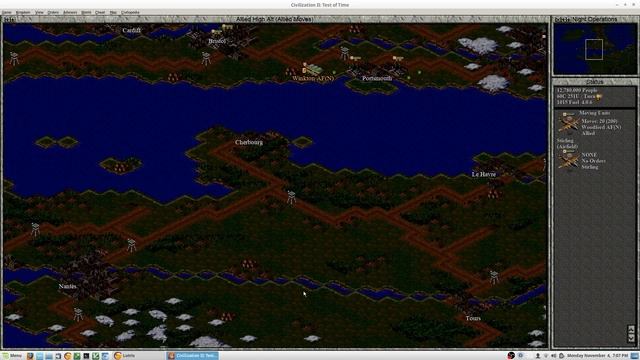Image resolution: width=640 pixels, height=360 pixels.
Task: Click the taskbar clock showing Monday November 4
Action: tap(597, 356)
